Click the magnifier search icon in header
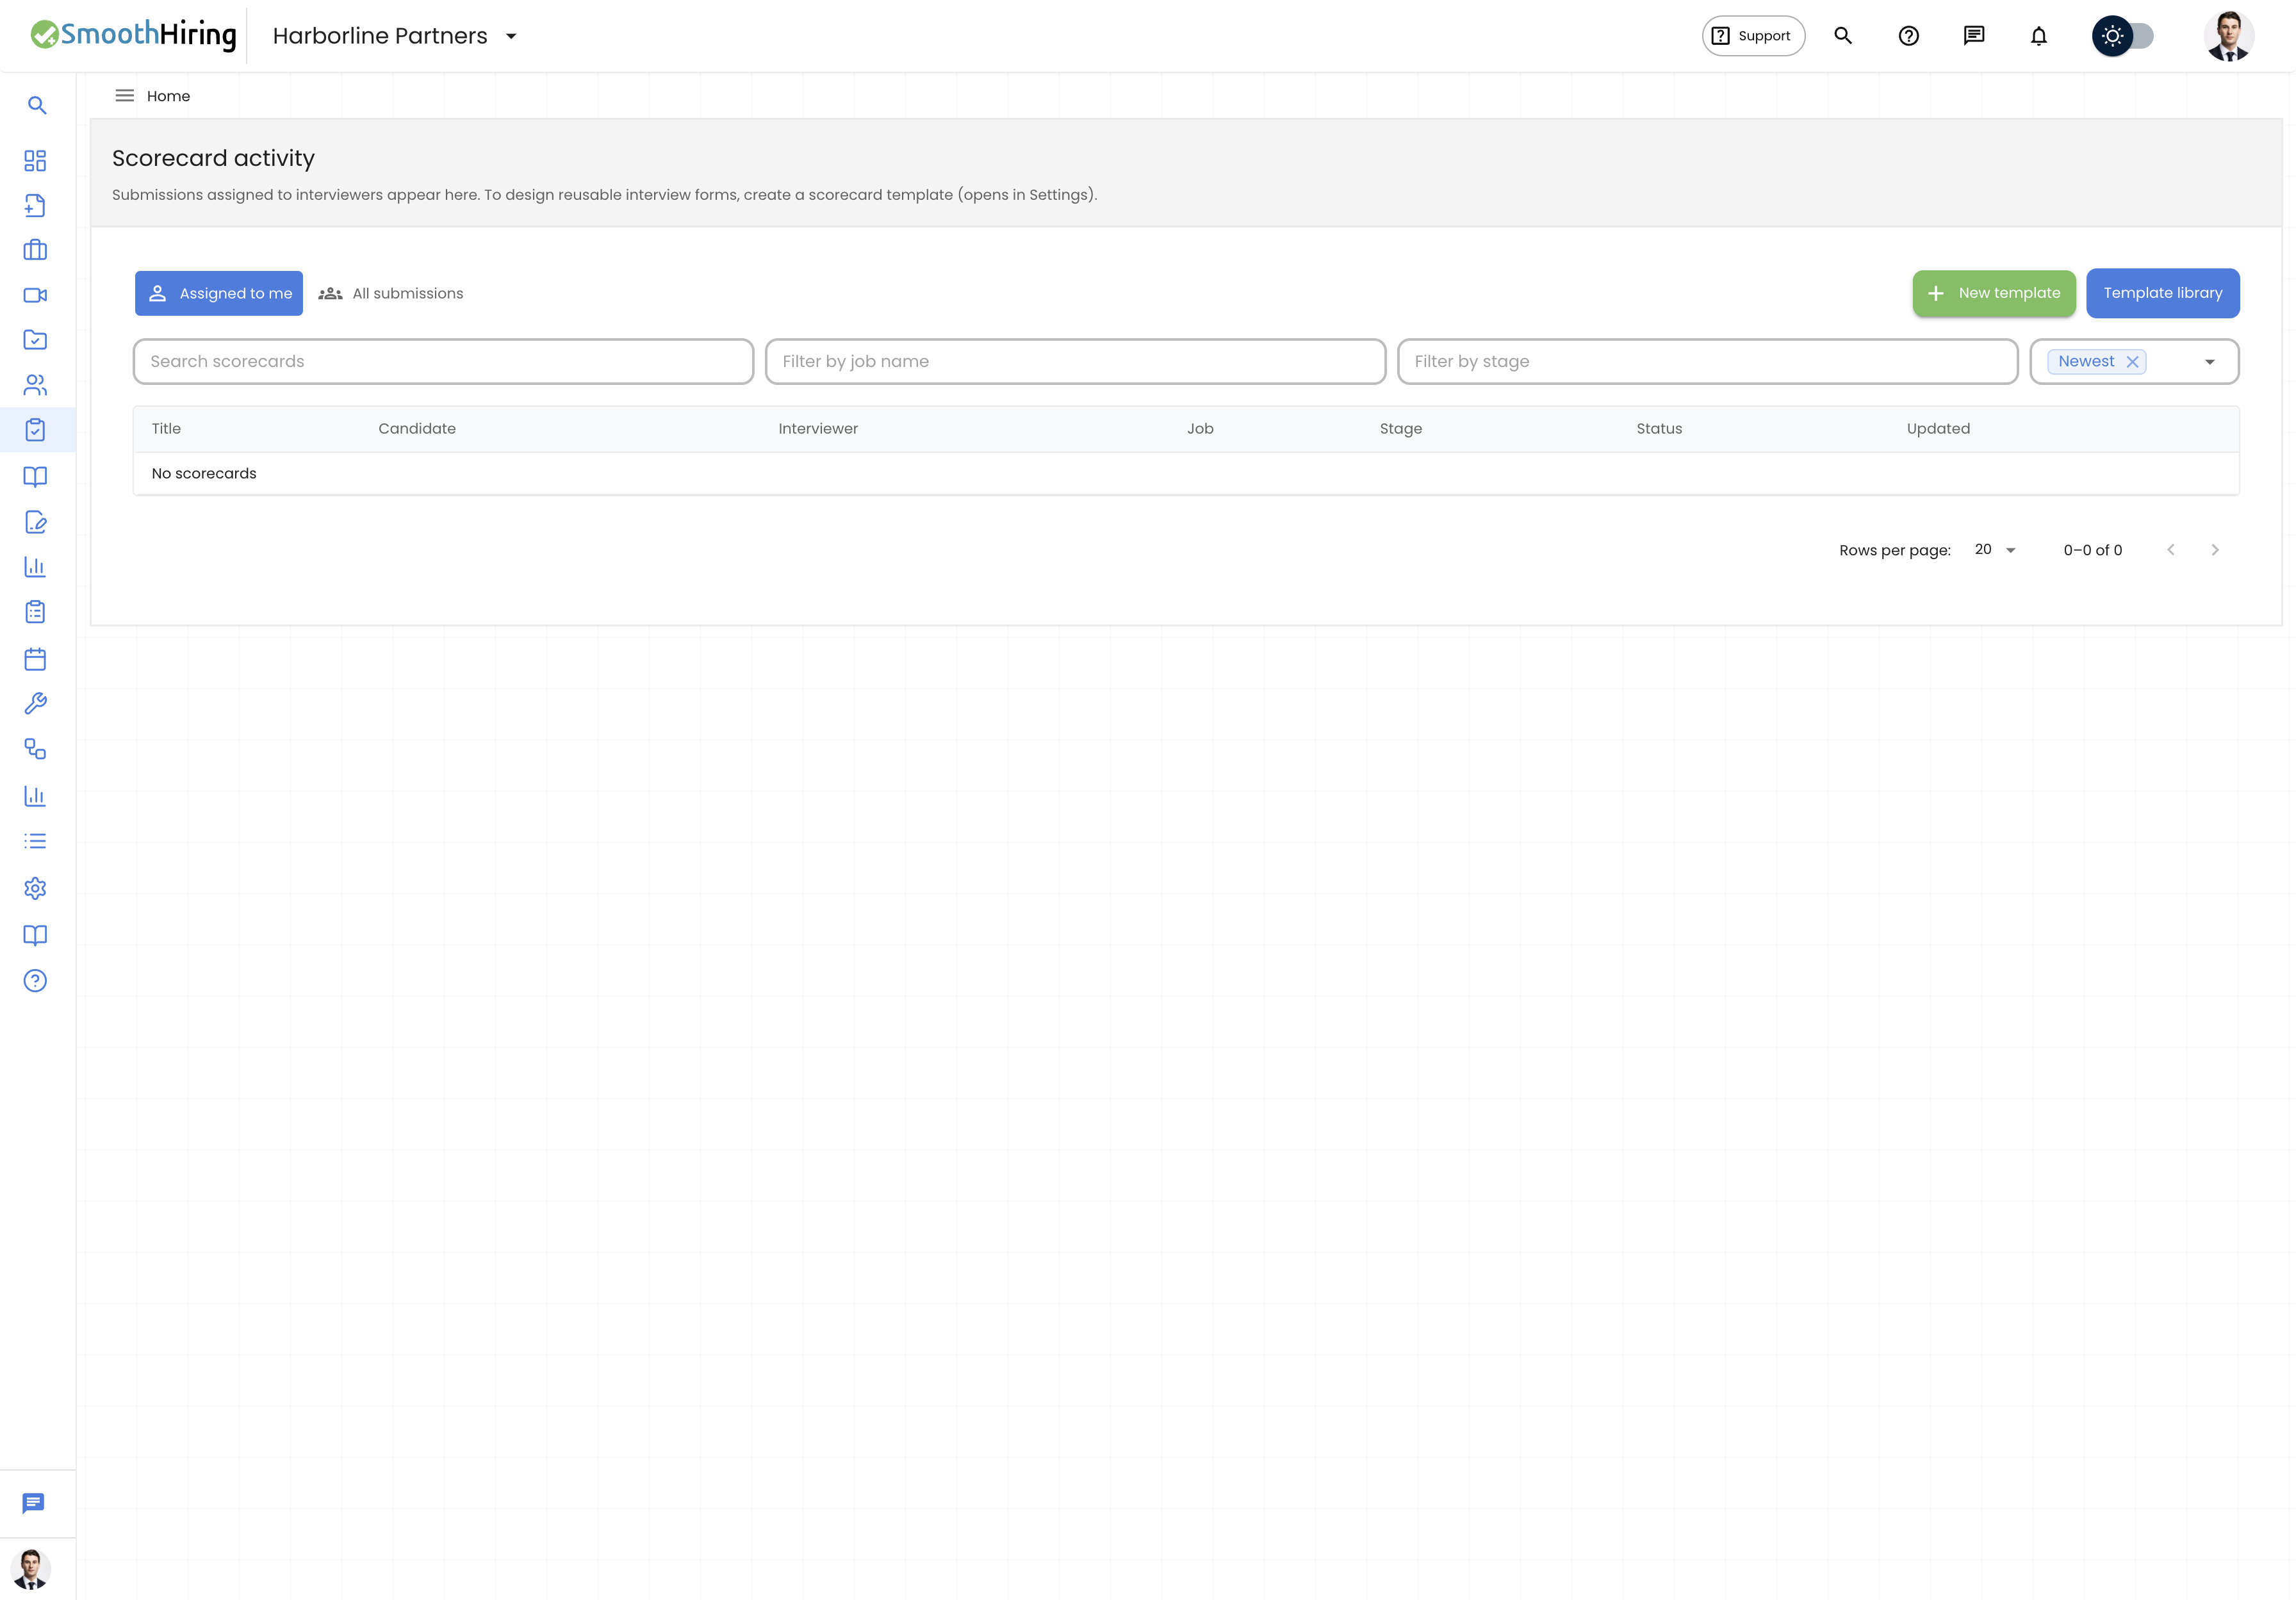The width and height of the screenshot is (2296, 1600). click(1843, 36)
